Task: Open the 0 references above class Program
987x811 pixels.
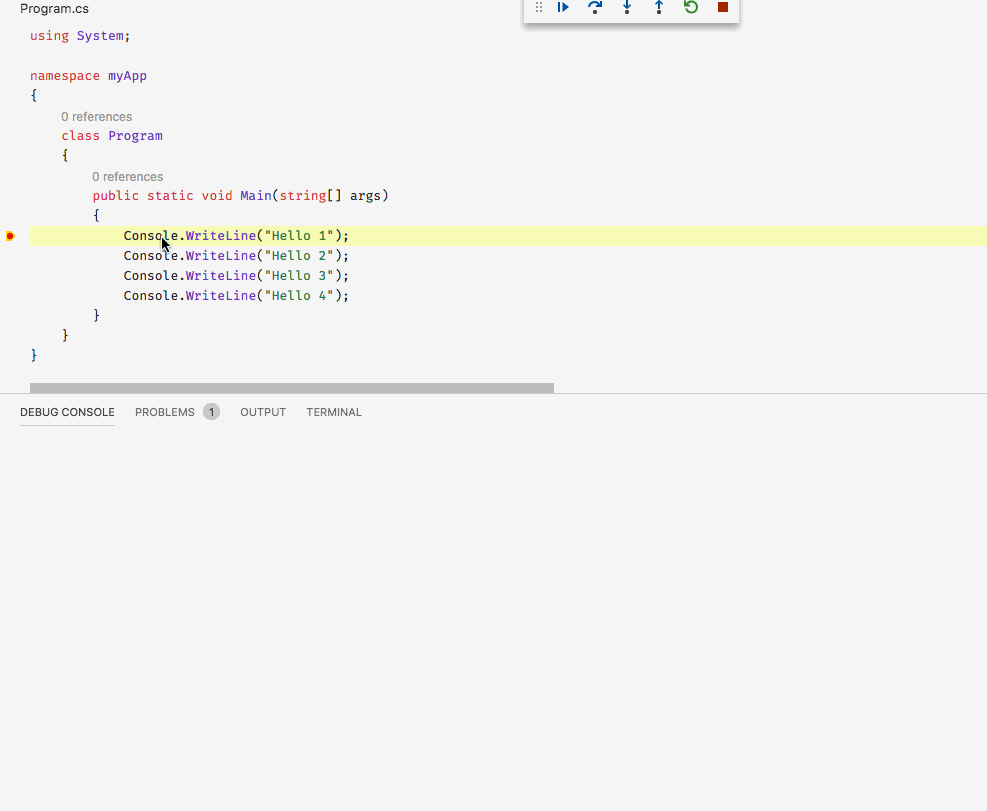Action: [x=96, y=116]
